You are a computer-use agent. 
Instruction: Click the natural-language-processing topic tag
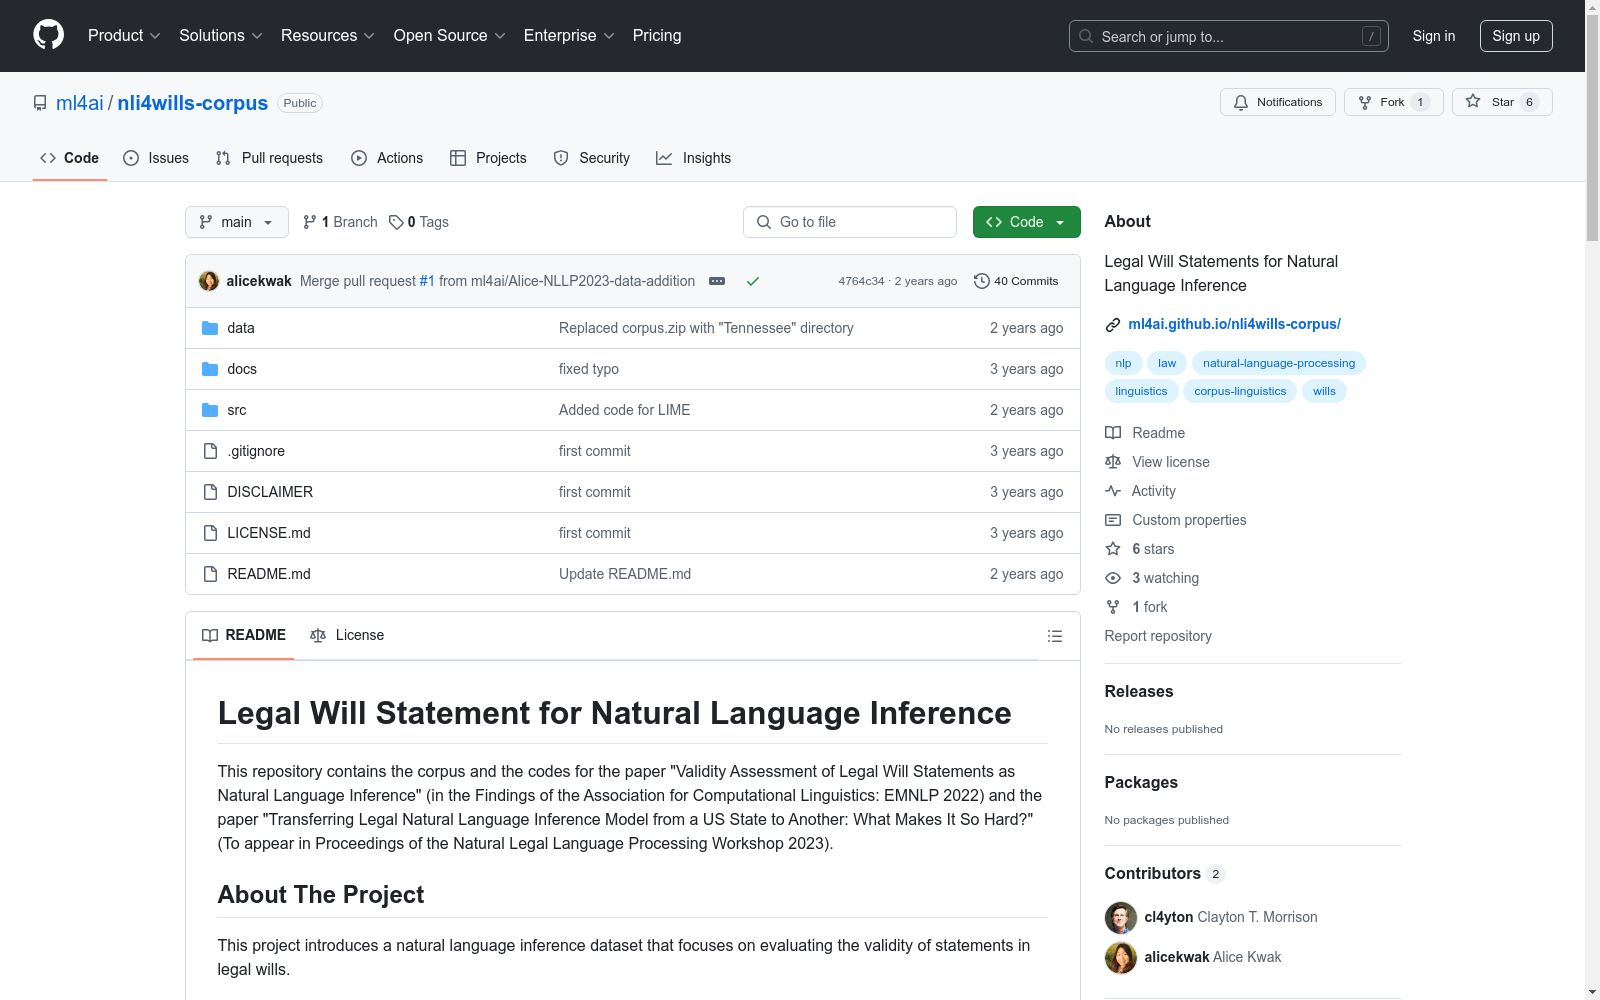(x=1279, y=363)
